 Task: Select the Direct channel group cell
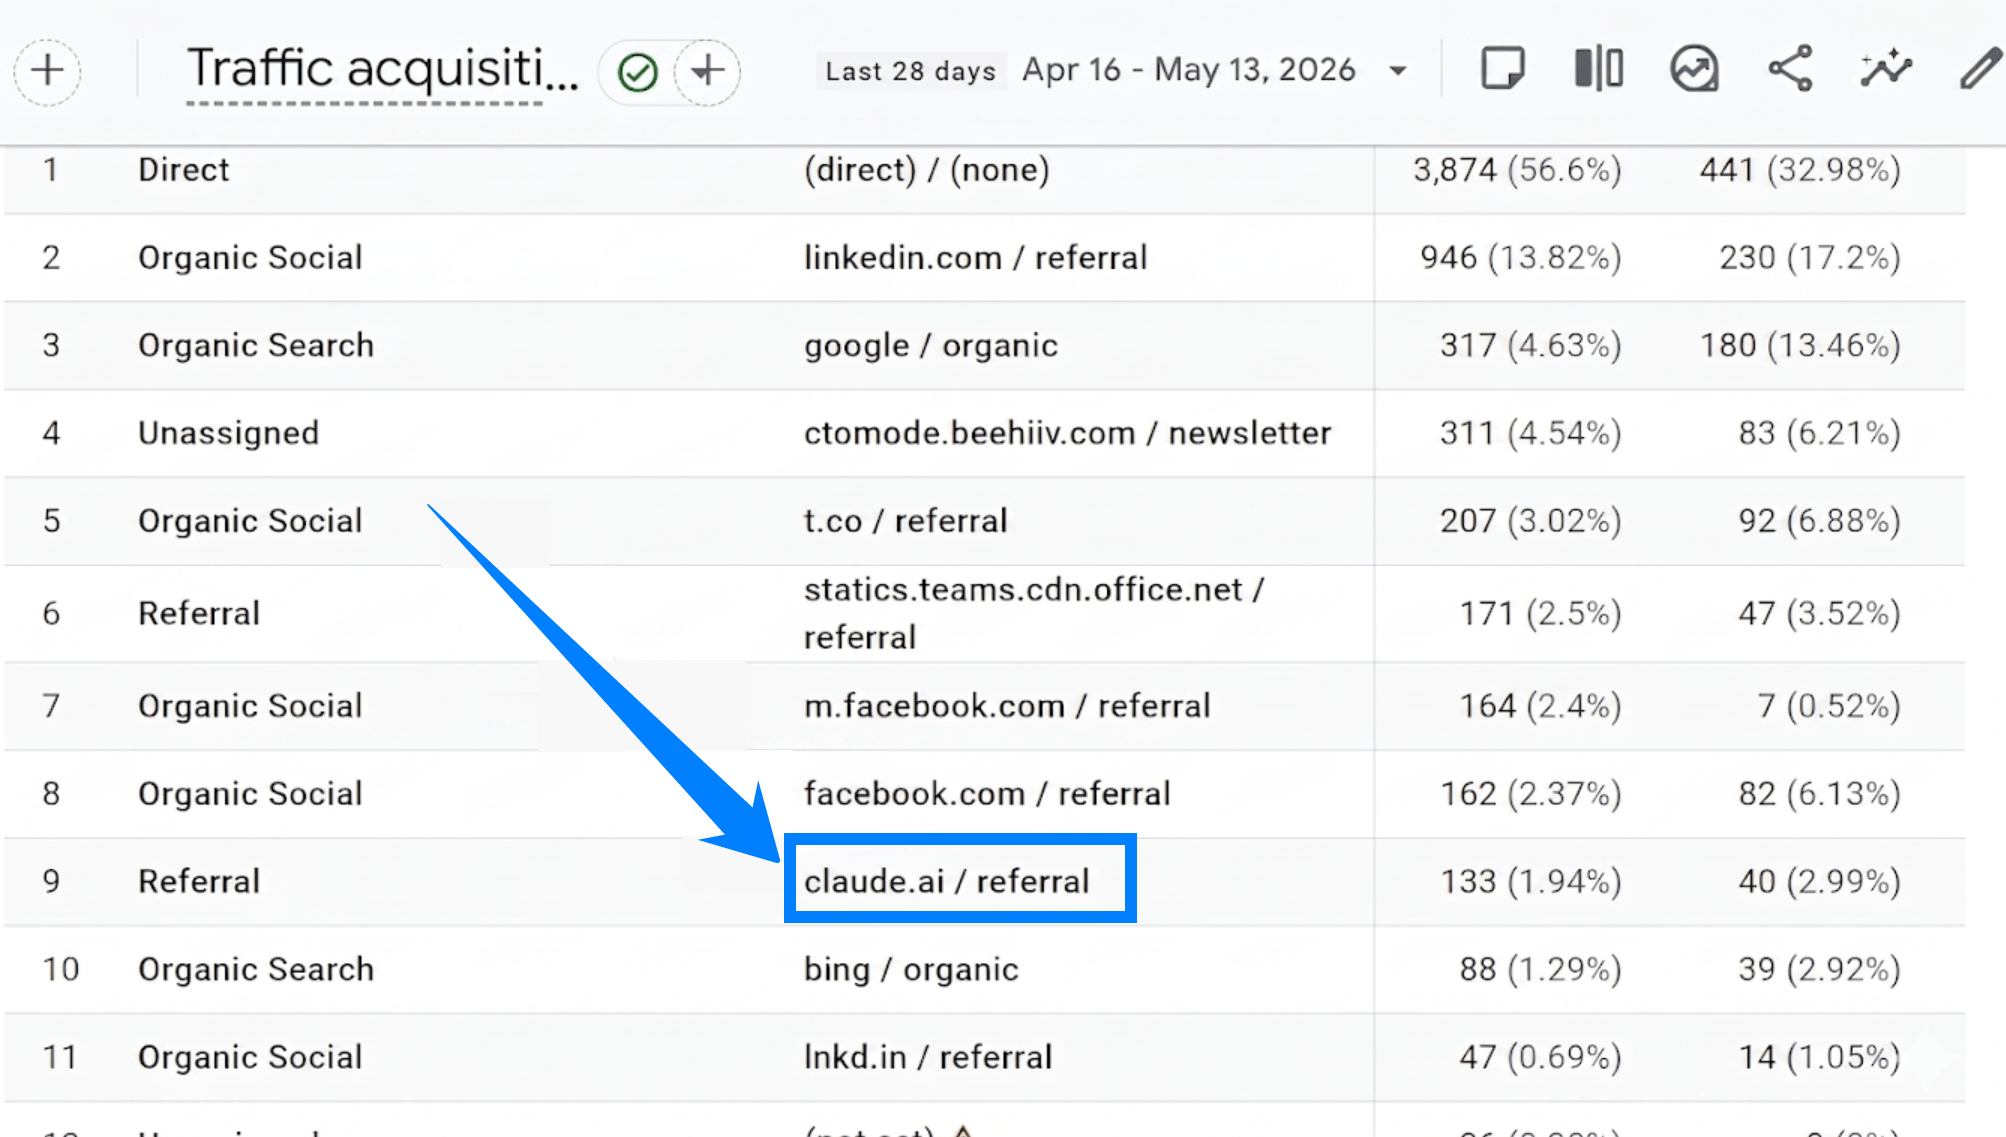pyautogui.click(x=184, y=170)
